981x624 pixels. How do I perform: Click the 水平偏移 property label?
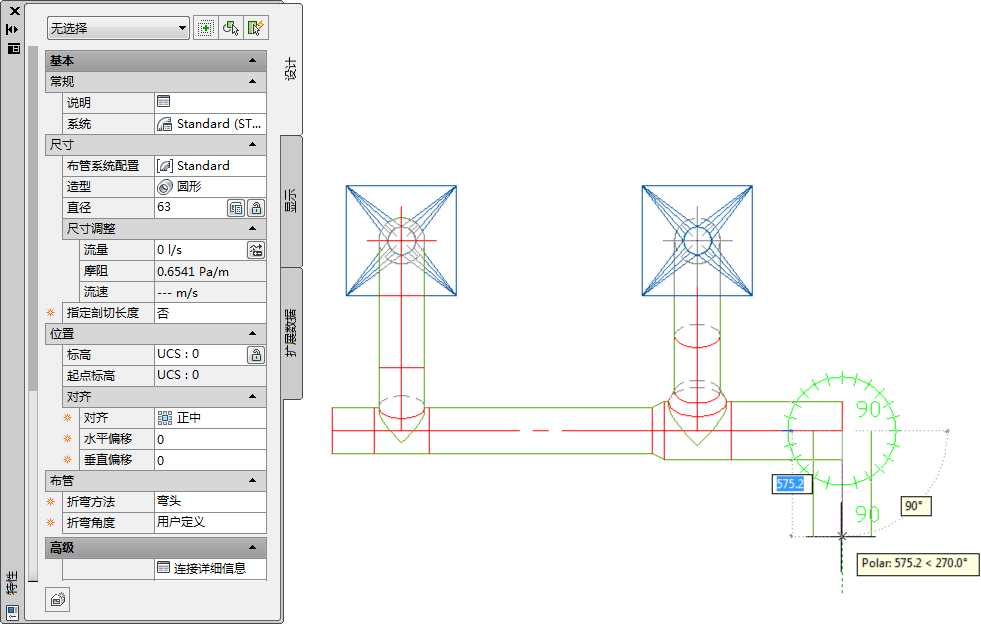(x=108, y=439)
